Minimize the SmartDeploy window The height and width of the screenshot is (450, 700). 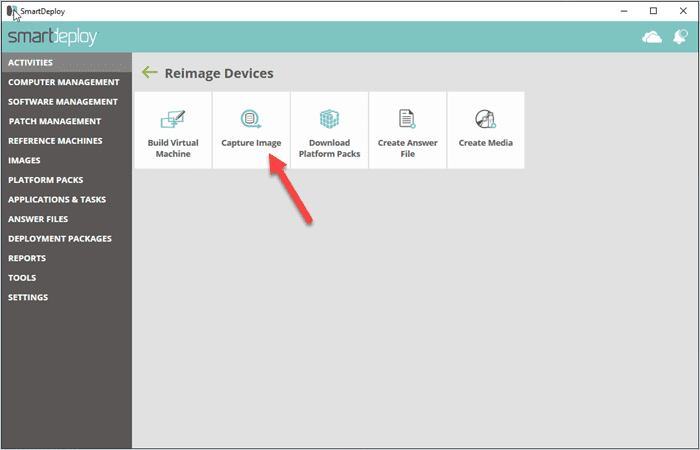point(624,11)
